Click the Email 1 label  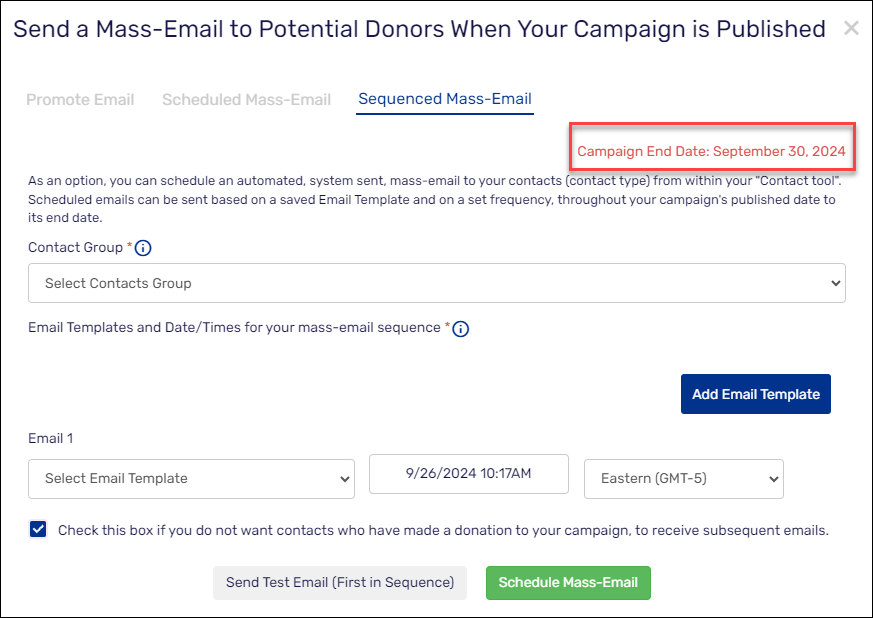click(51, 438)
